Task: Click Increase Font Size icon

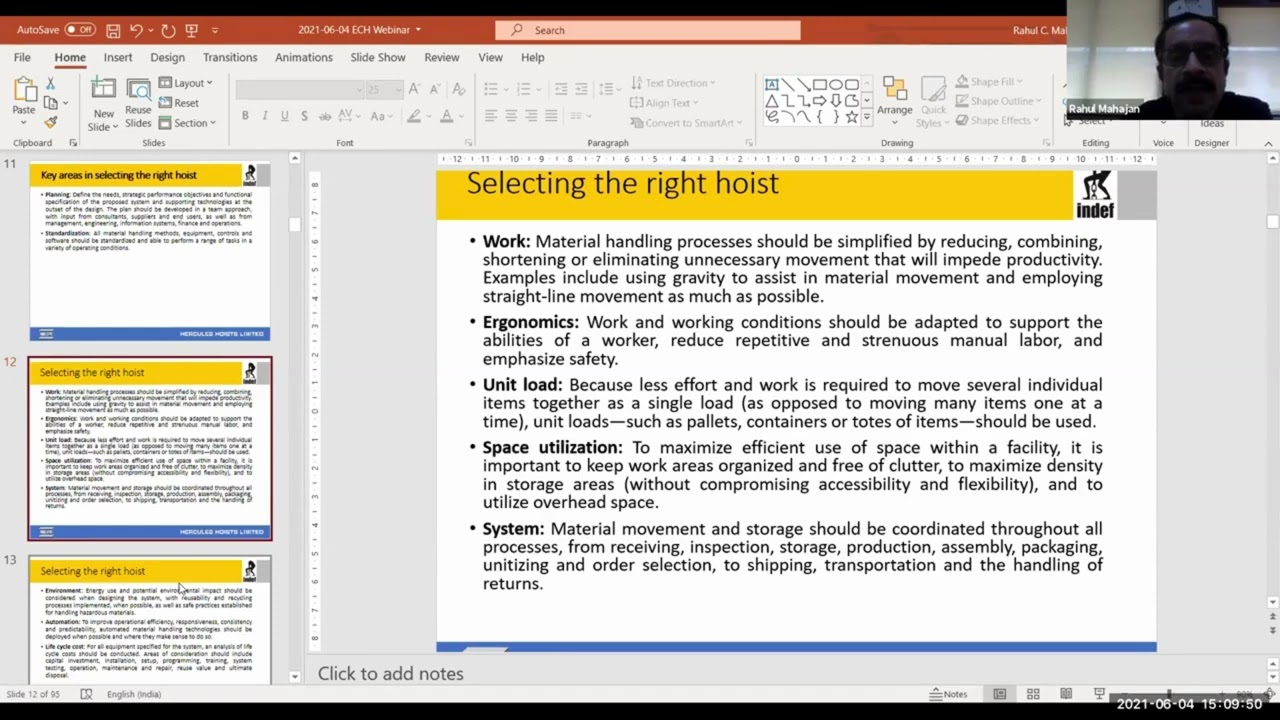Action: coord(415,90)
